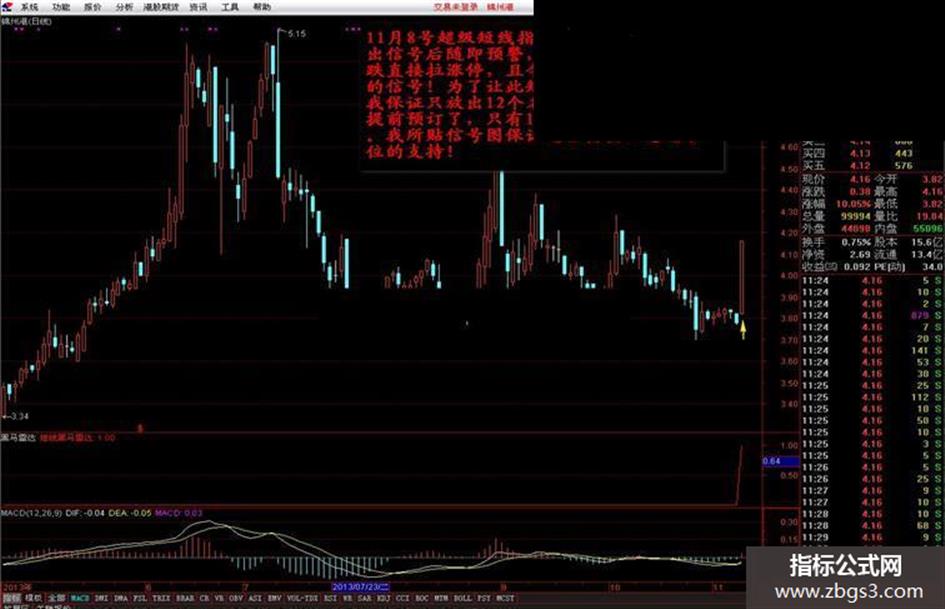The width and height of the screenshot is (945, 609).
Task: Switch to the MTM indicator tab
Action: (x=441, y=598)
